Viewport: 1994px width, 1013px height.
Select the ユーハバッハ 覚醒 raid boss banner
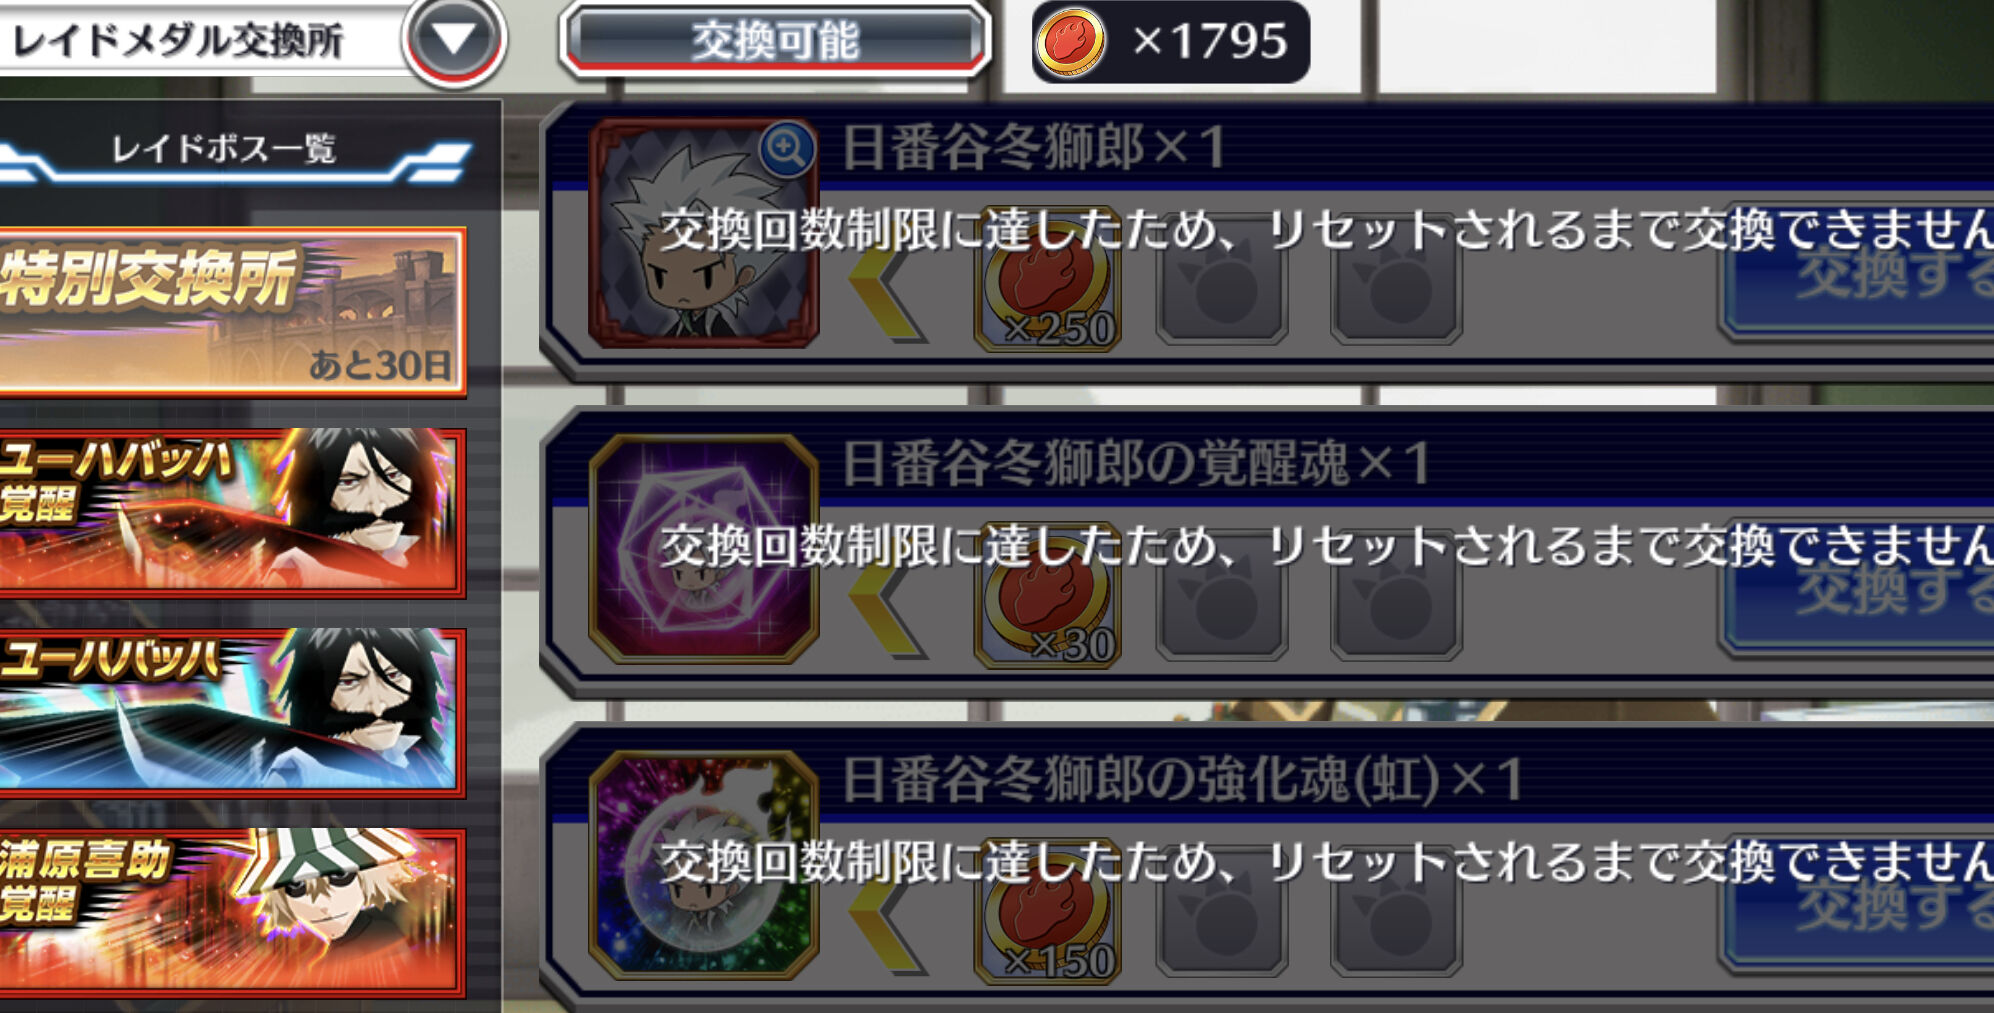(232, 512)
